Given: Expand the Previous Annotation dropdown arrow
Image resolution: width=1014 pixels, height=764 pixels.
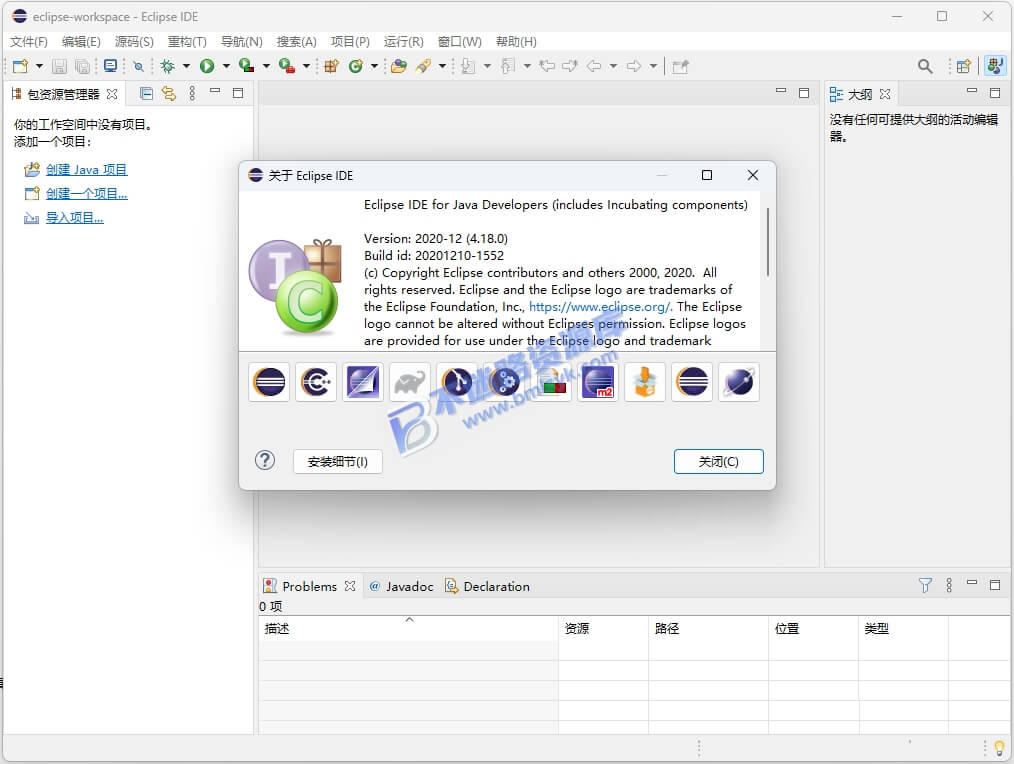Looking at the screenshot, I should coord(527,66).
